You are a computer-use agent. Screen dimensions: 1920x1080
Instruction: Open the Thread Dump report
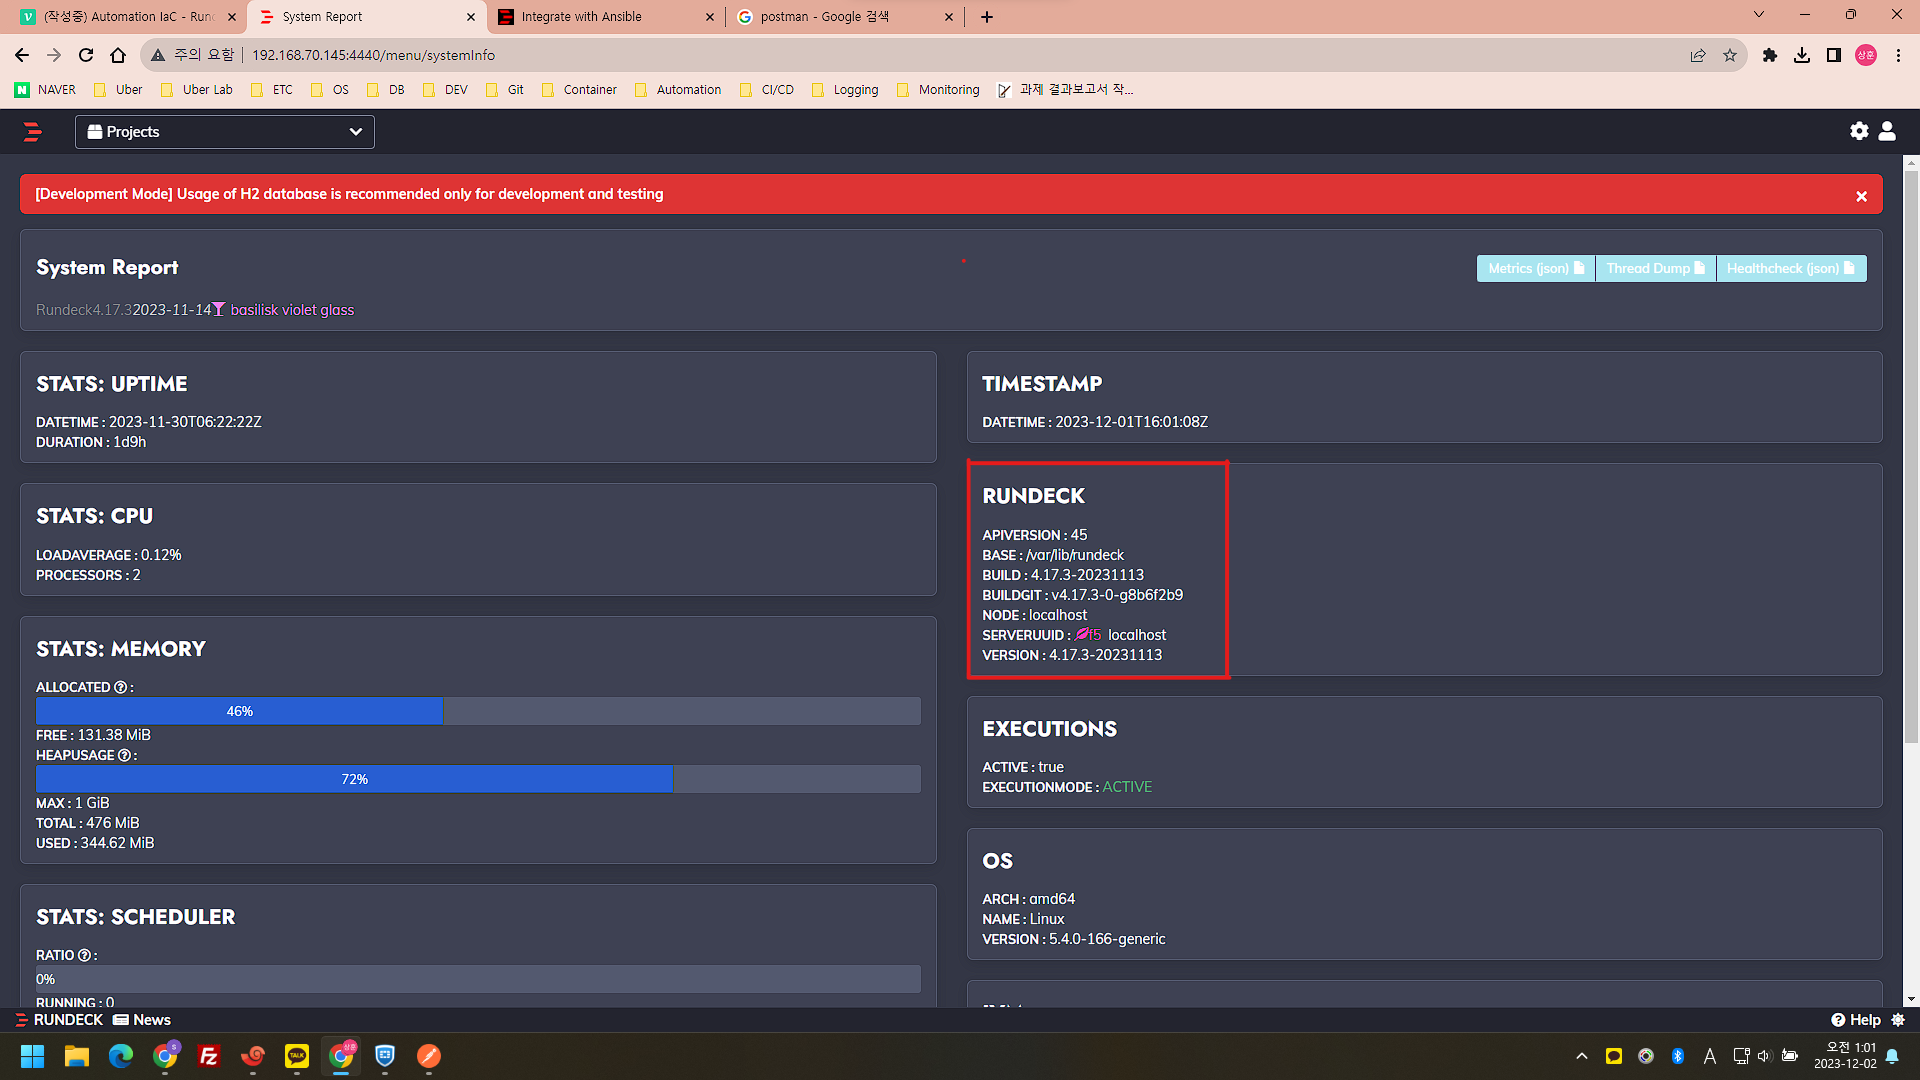[1655, 268]
